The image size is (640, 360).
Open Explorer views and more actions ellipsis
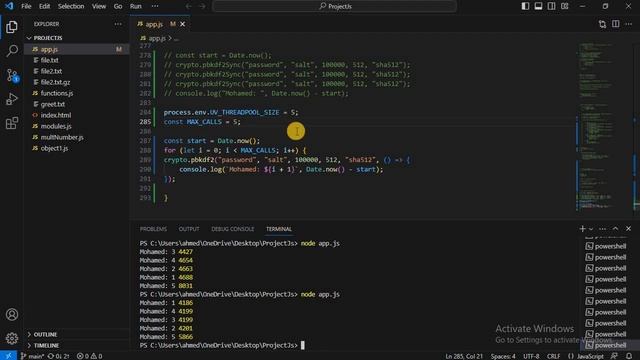point(118,24)
